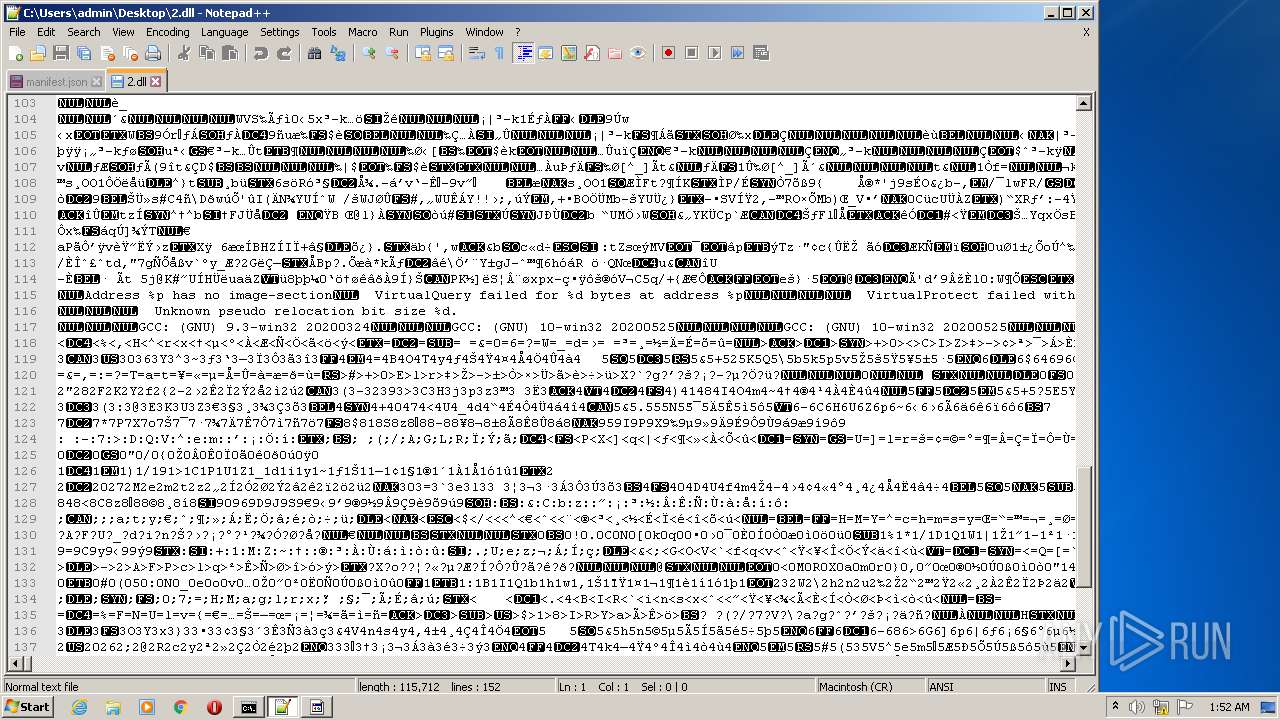Open the Settings menu

[280, 32]
